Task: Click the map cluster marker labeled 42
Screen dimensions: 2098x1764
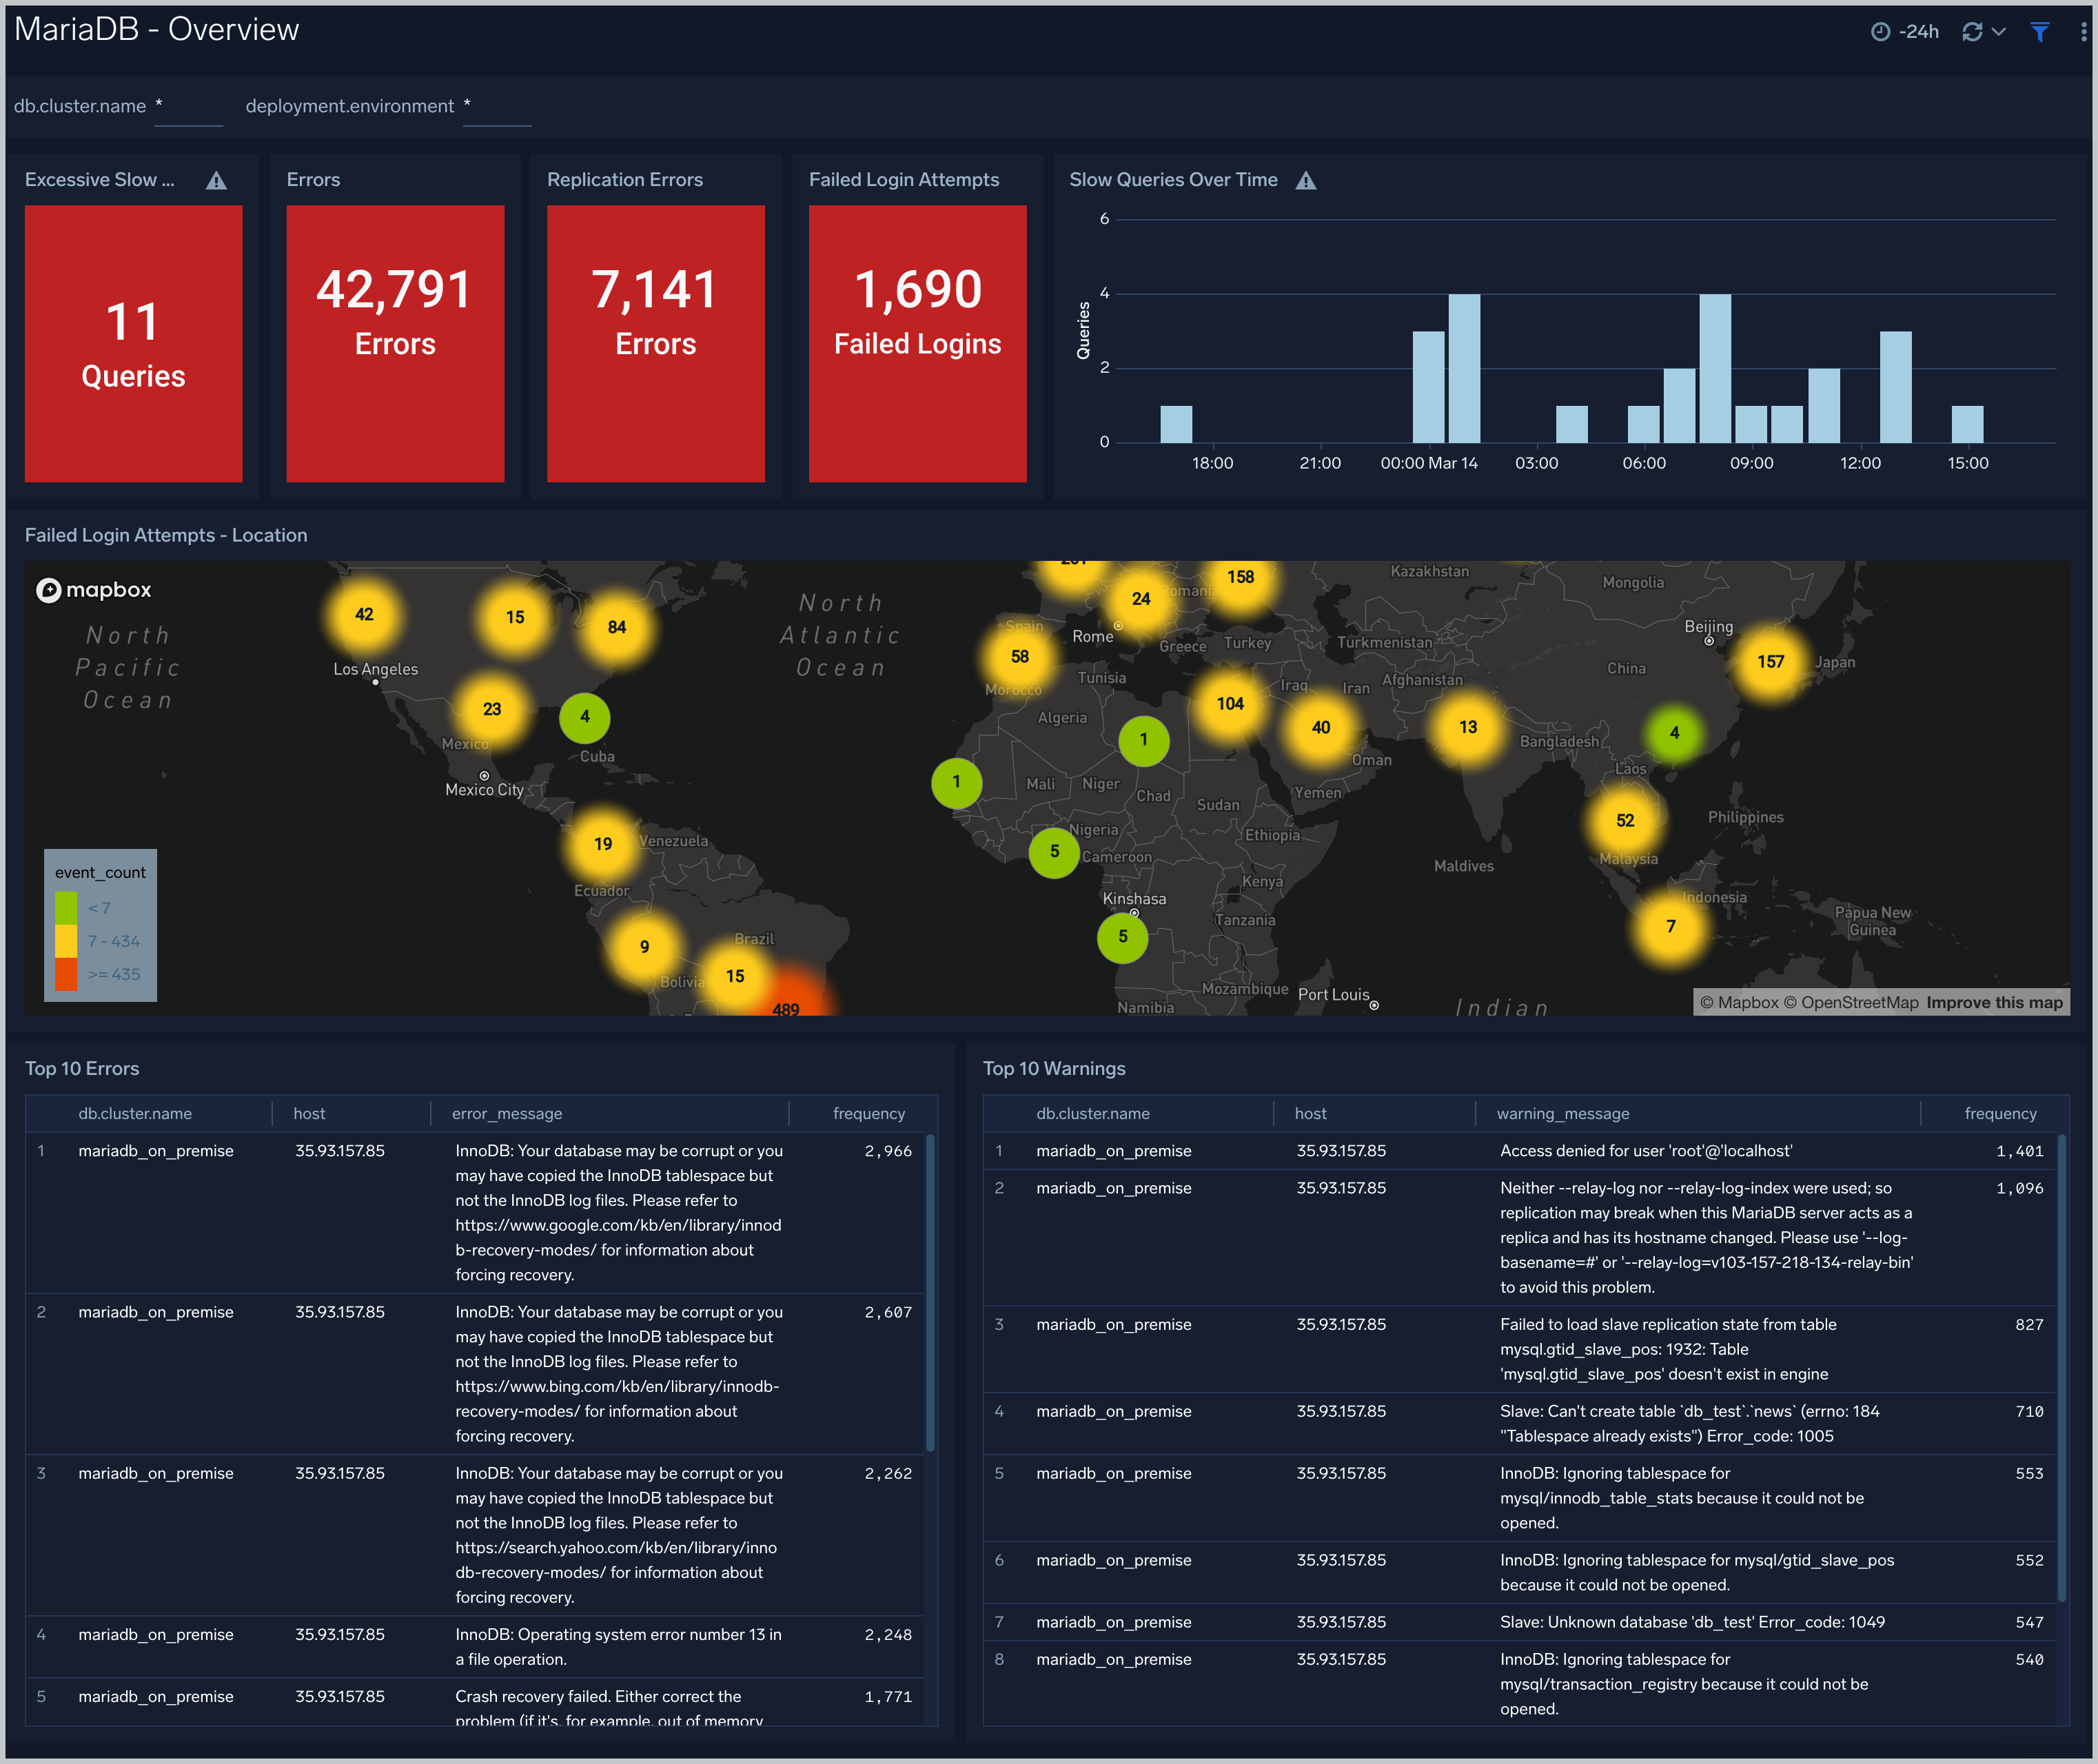Action: (364, 614)
